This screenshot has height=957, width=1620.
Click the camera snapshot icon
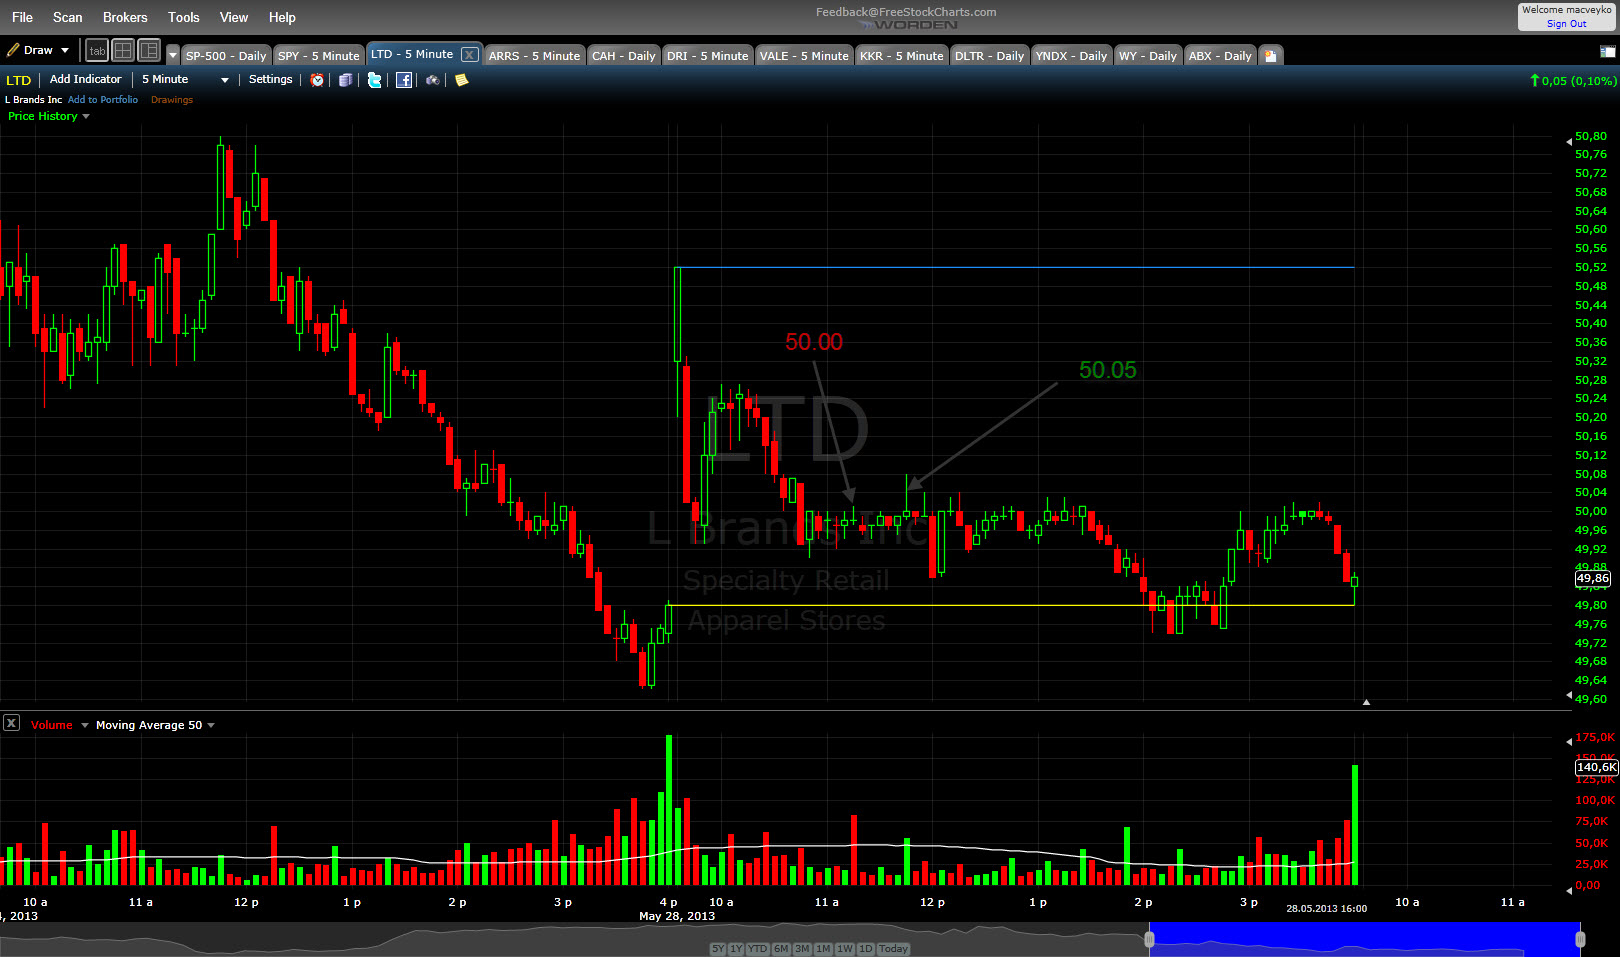click(433, 80)
